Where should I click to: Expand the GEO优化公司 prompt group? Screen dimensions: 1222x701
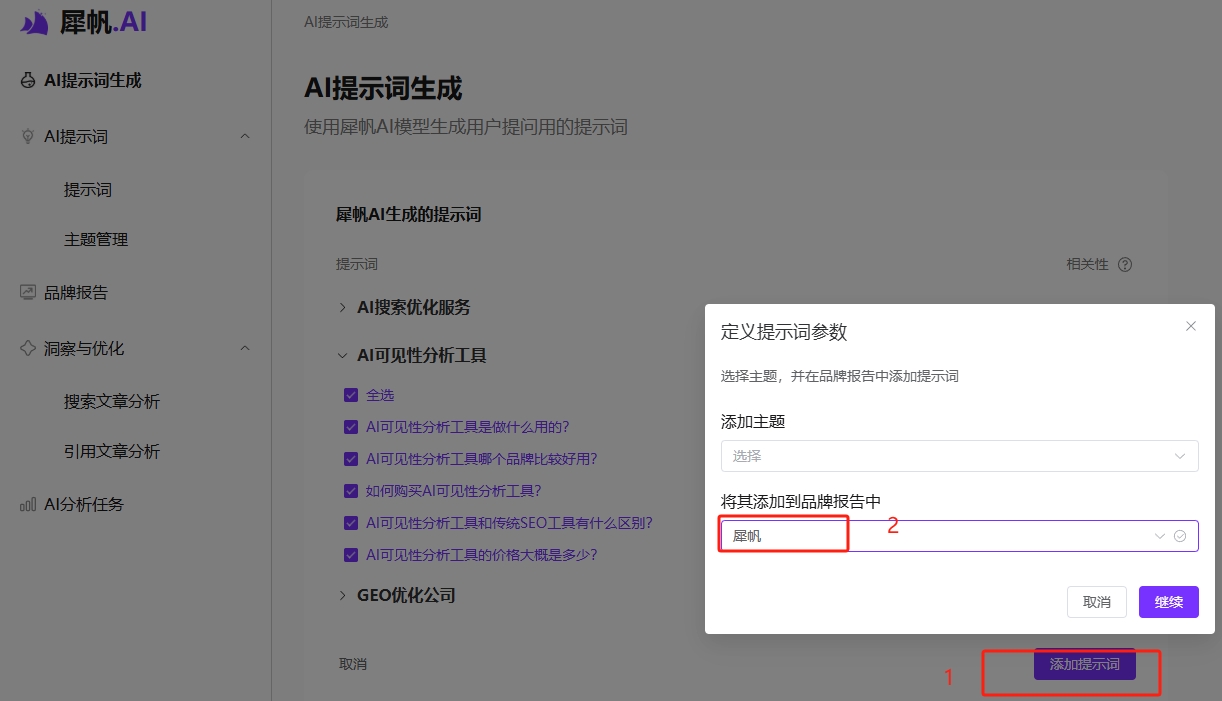(x=342, y=595)
